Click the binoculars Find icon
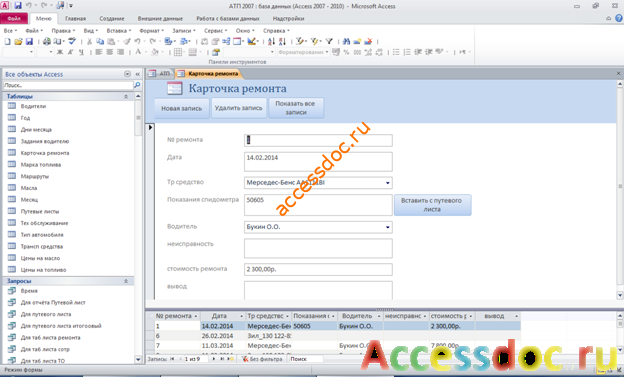Viewport: 624px width, 377px height. coord(346,41)
